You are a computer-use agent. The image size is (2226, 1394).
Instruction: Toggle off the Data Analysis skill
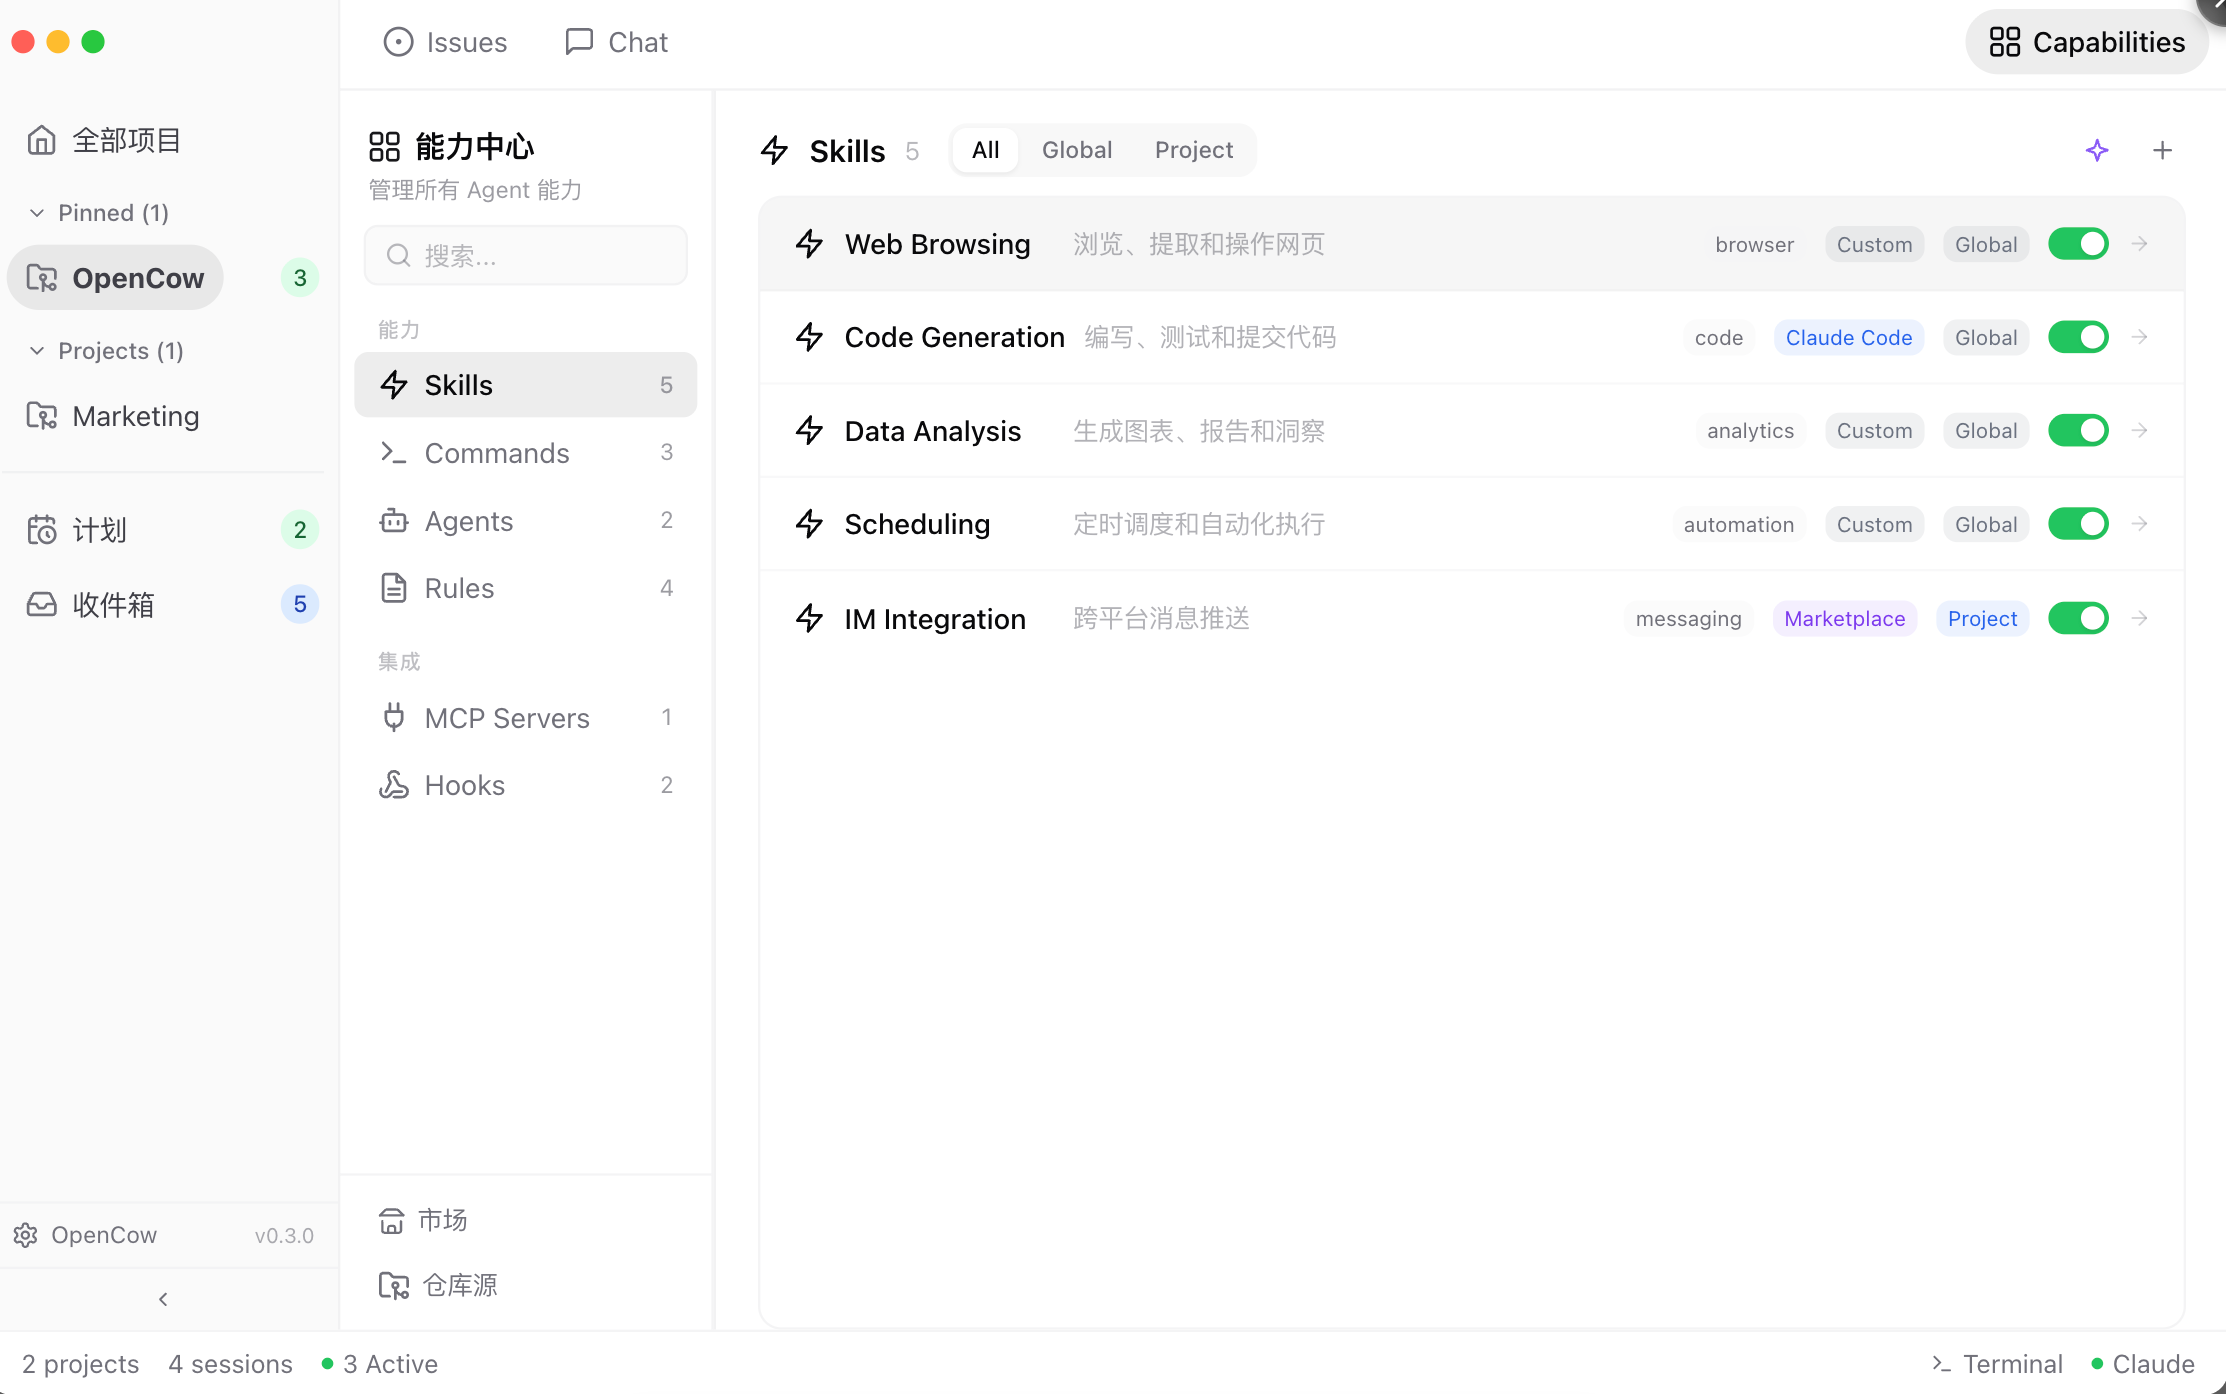click(2078, 431)
